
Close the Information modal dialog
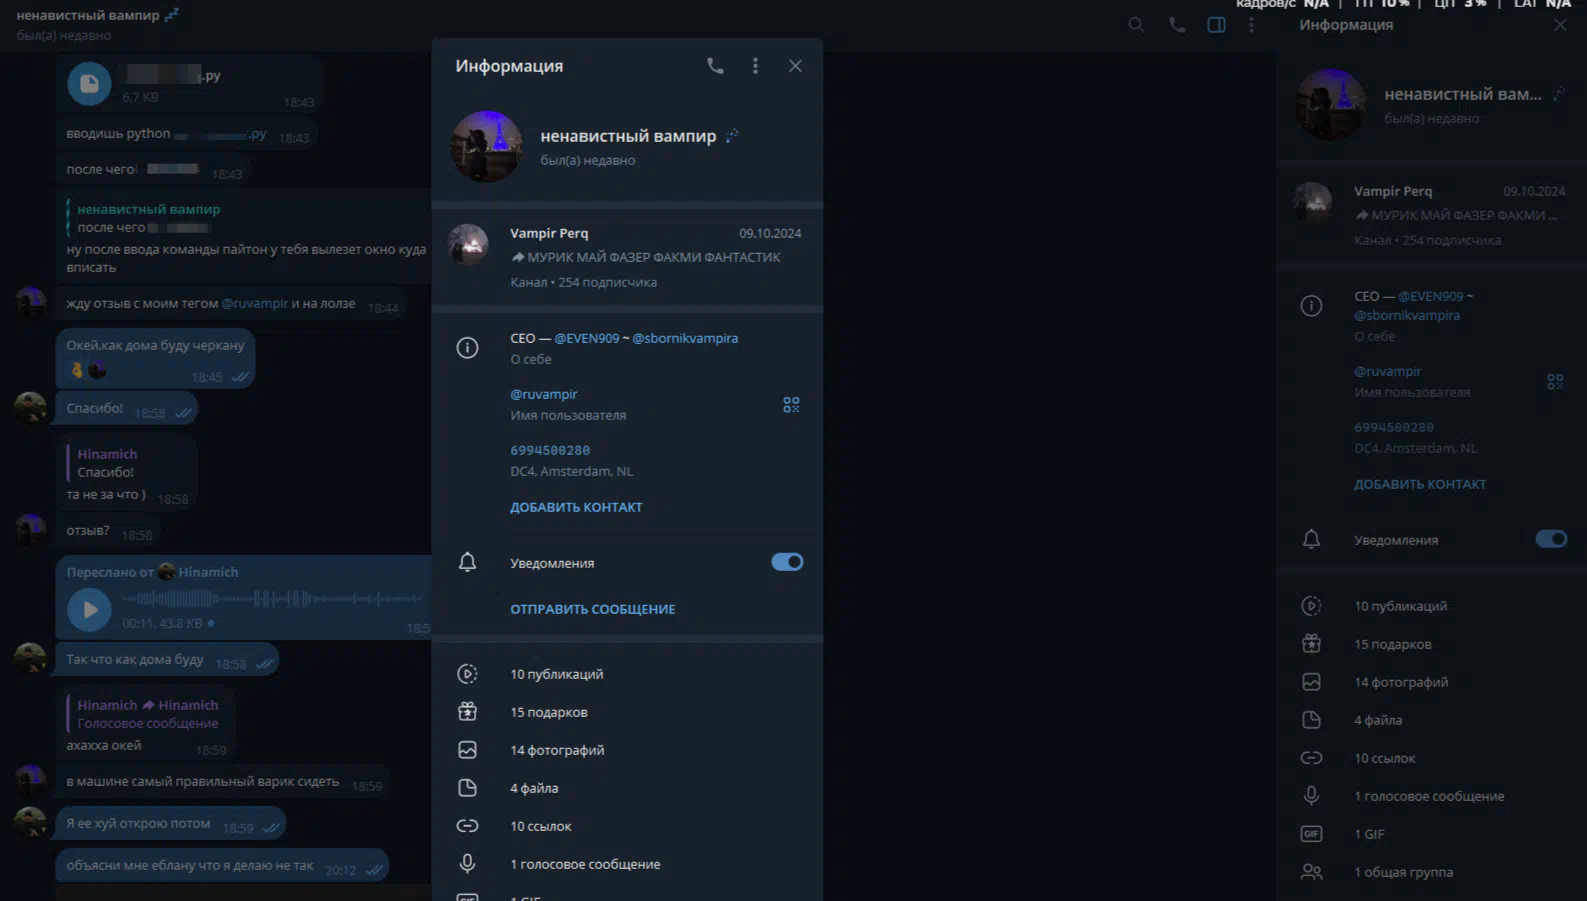click(795, 66)
